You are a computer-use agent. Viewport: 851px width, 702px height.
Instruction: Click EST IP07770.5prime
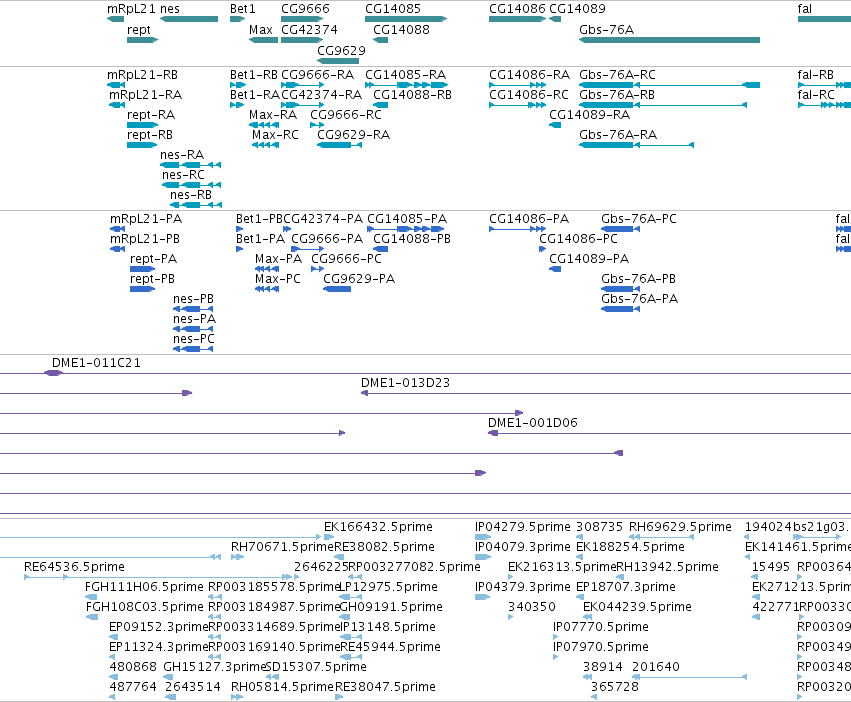(x=601, y=627)
